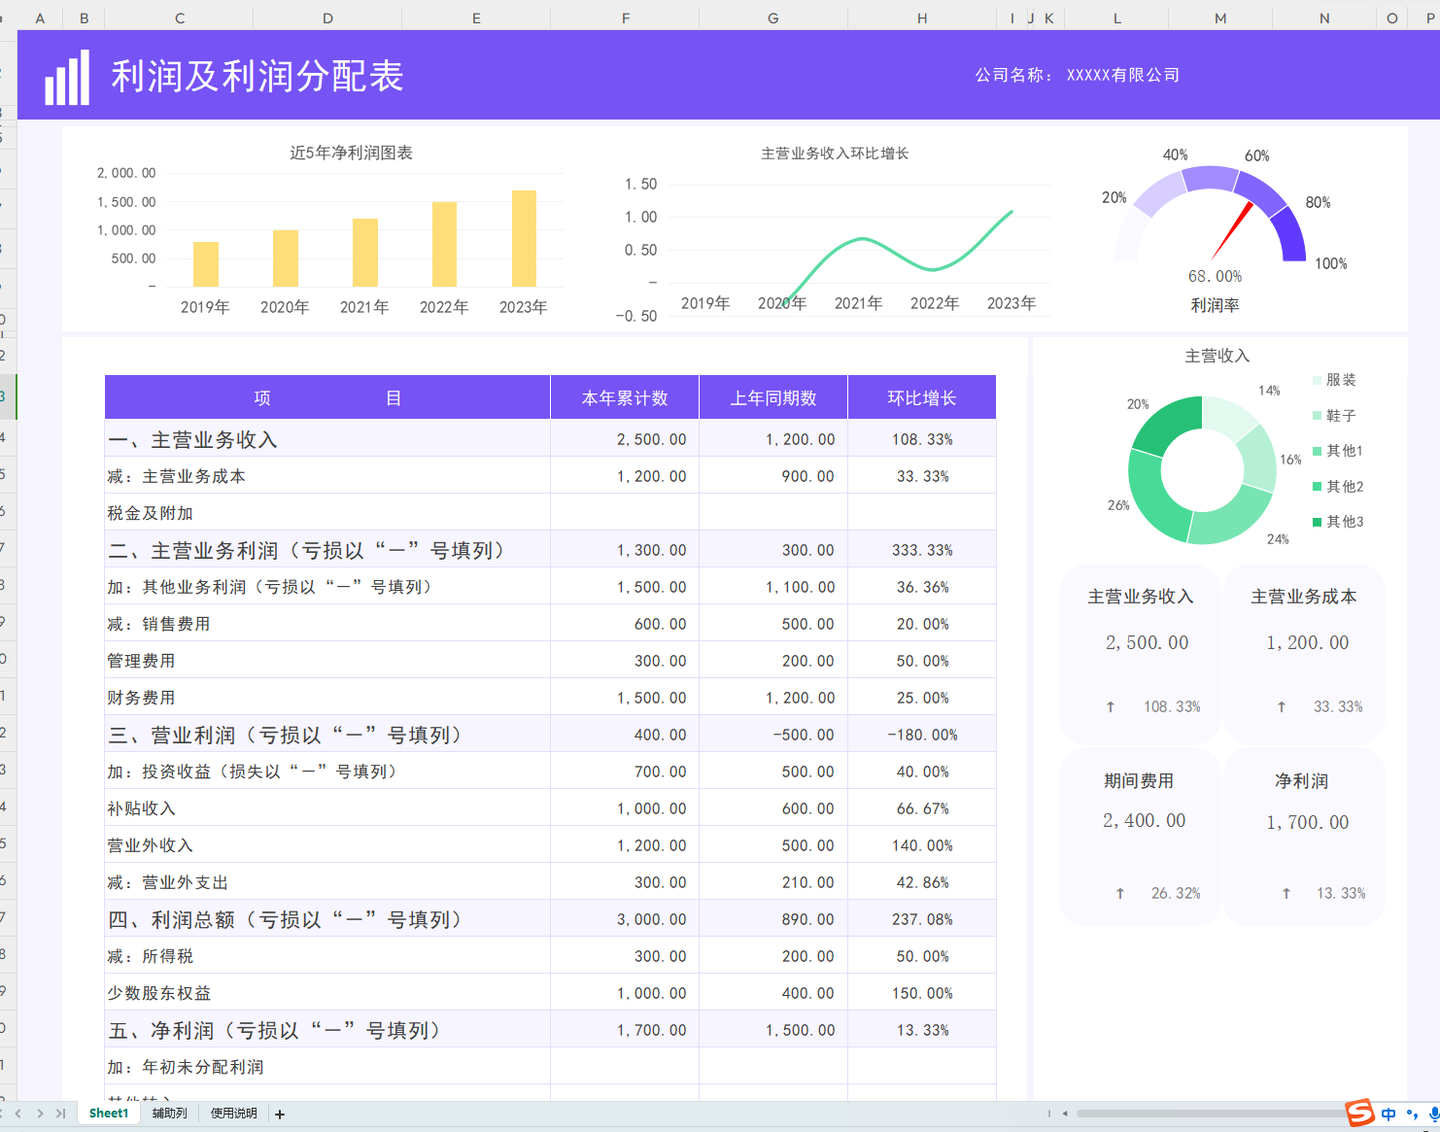Click 服装 legend swatch in donut chart
Image resolution: width=1440 pixels, height=1132 pixels.
pyautogui.click(x=1317, y=380)
